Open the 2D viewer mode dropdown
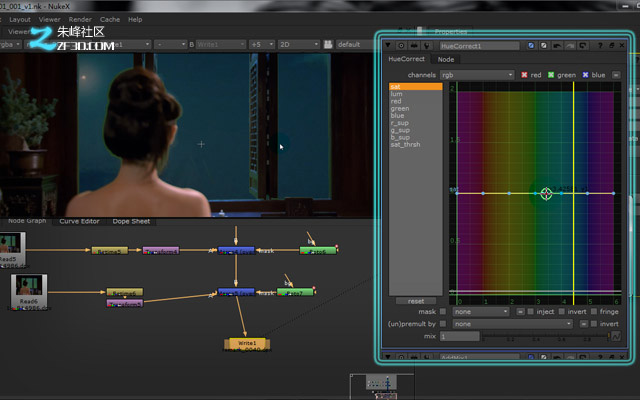Screen dimensions: 640x400 298,44
